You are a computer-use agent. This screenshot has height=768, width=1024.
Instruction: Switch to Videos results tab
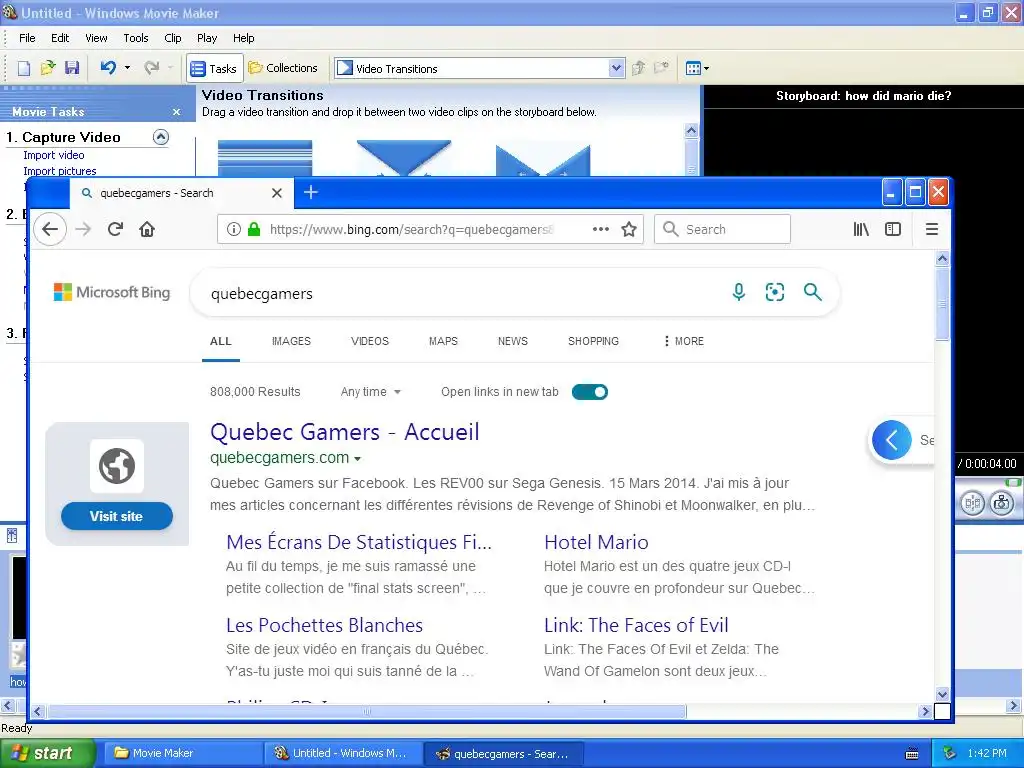click(370, 341)
